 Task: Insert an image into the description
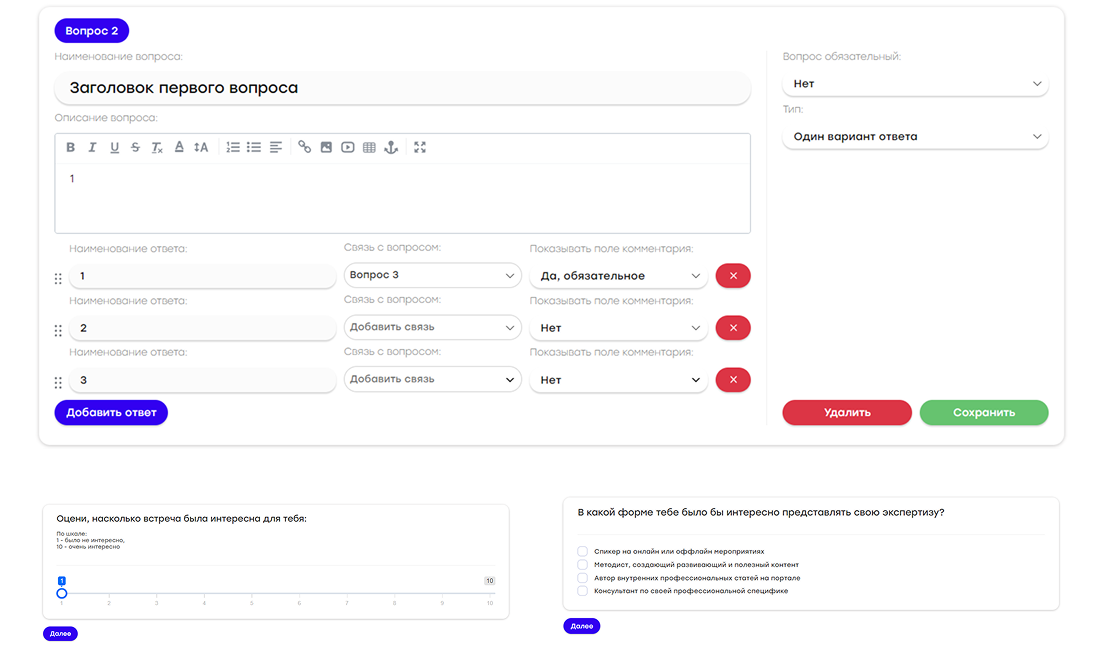click(326, 148)
